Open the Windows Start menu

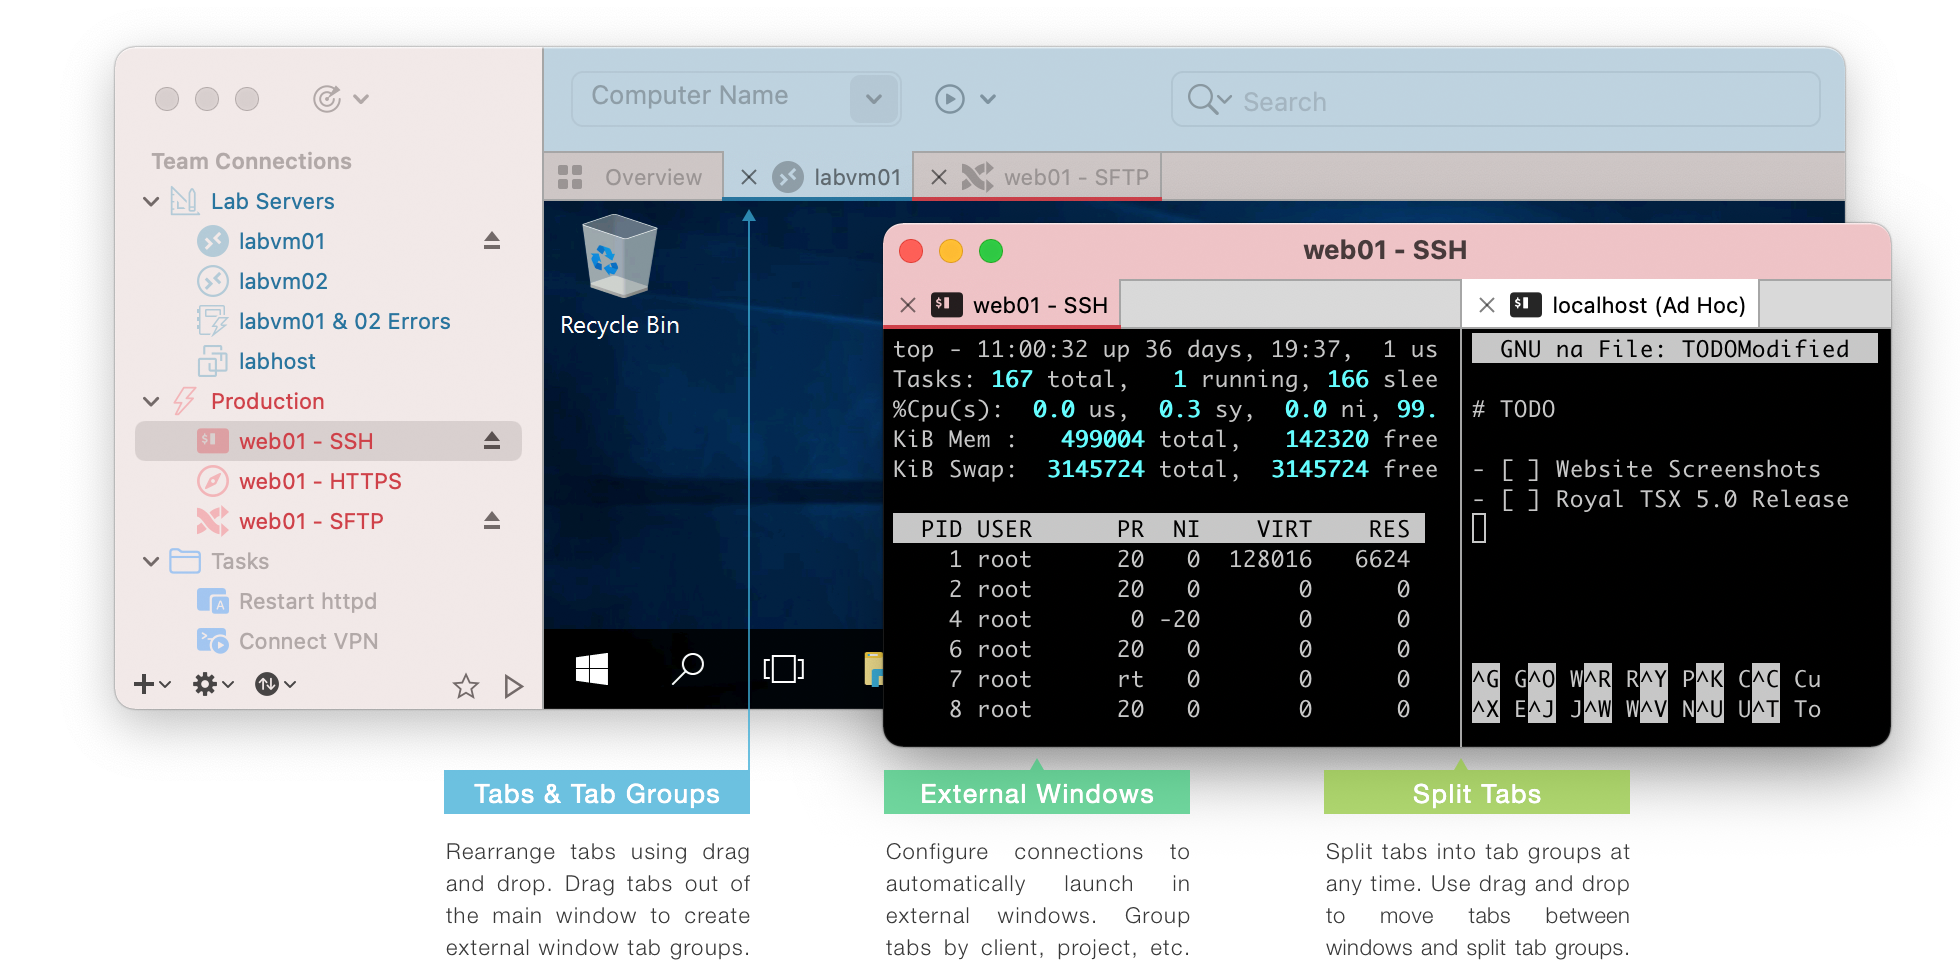[592, 669]
